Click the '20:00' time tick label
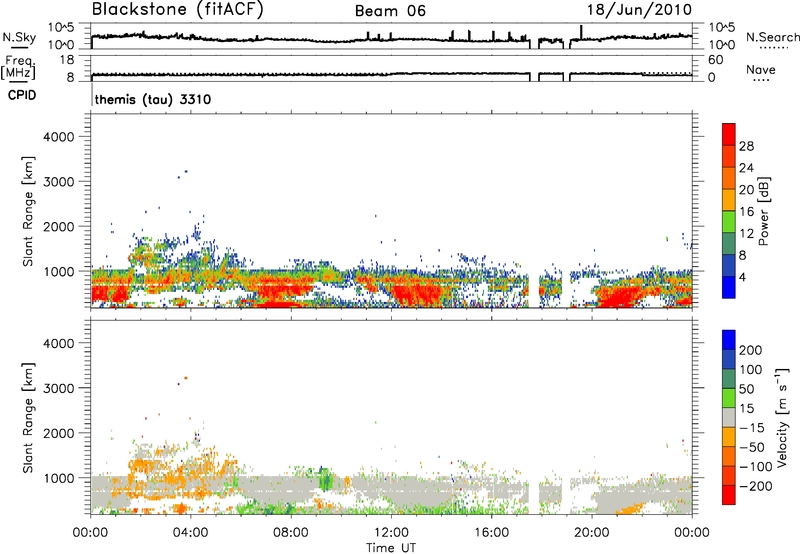 coord(592,533)
